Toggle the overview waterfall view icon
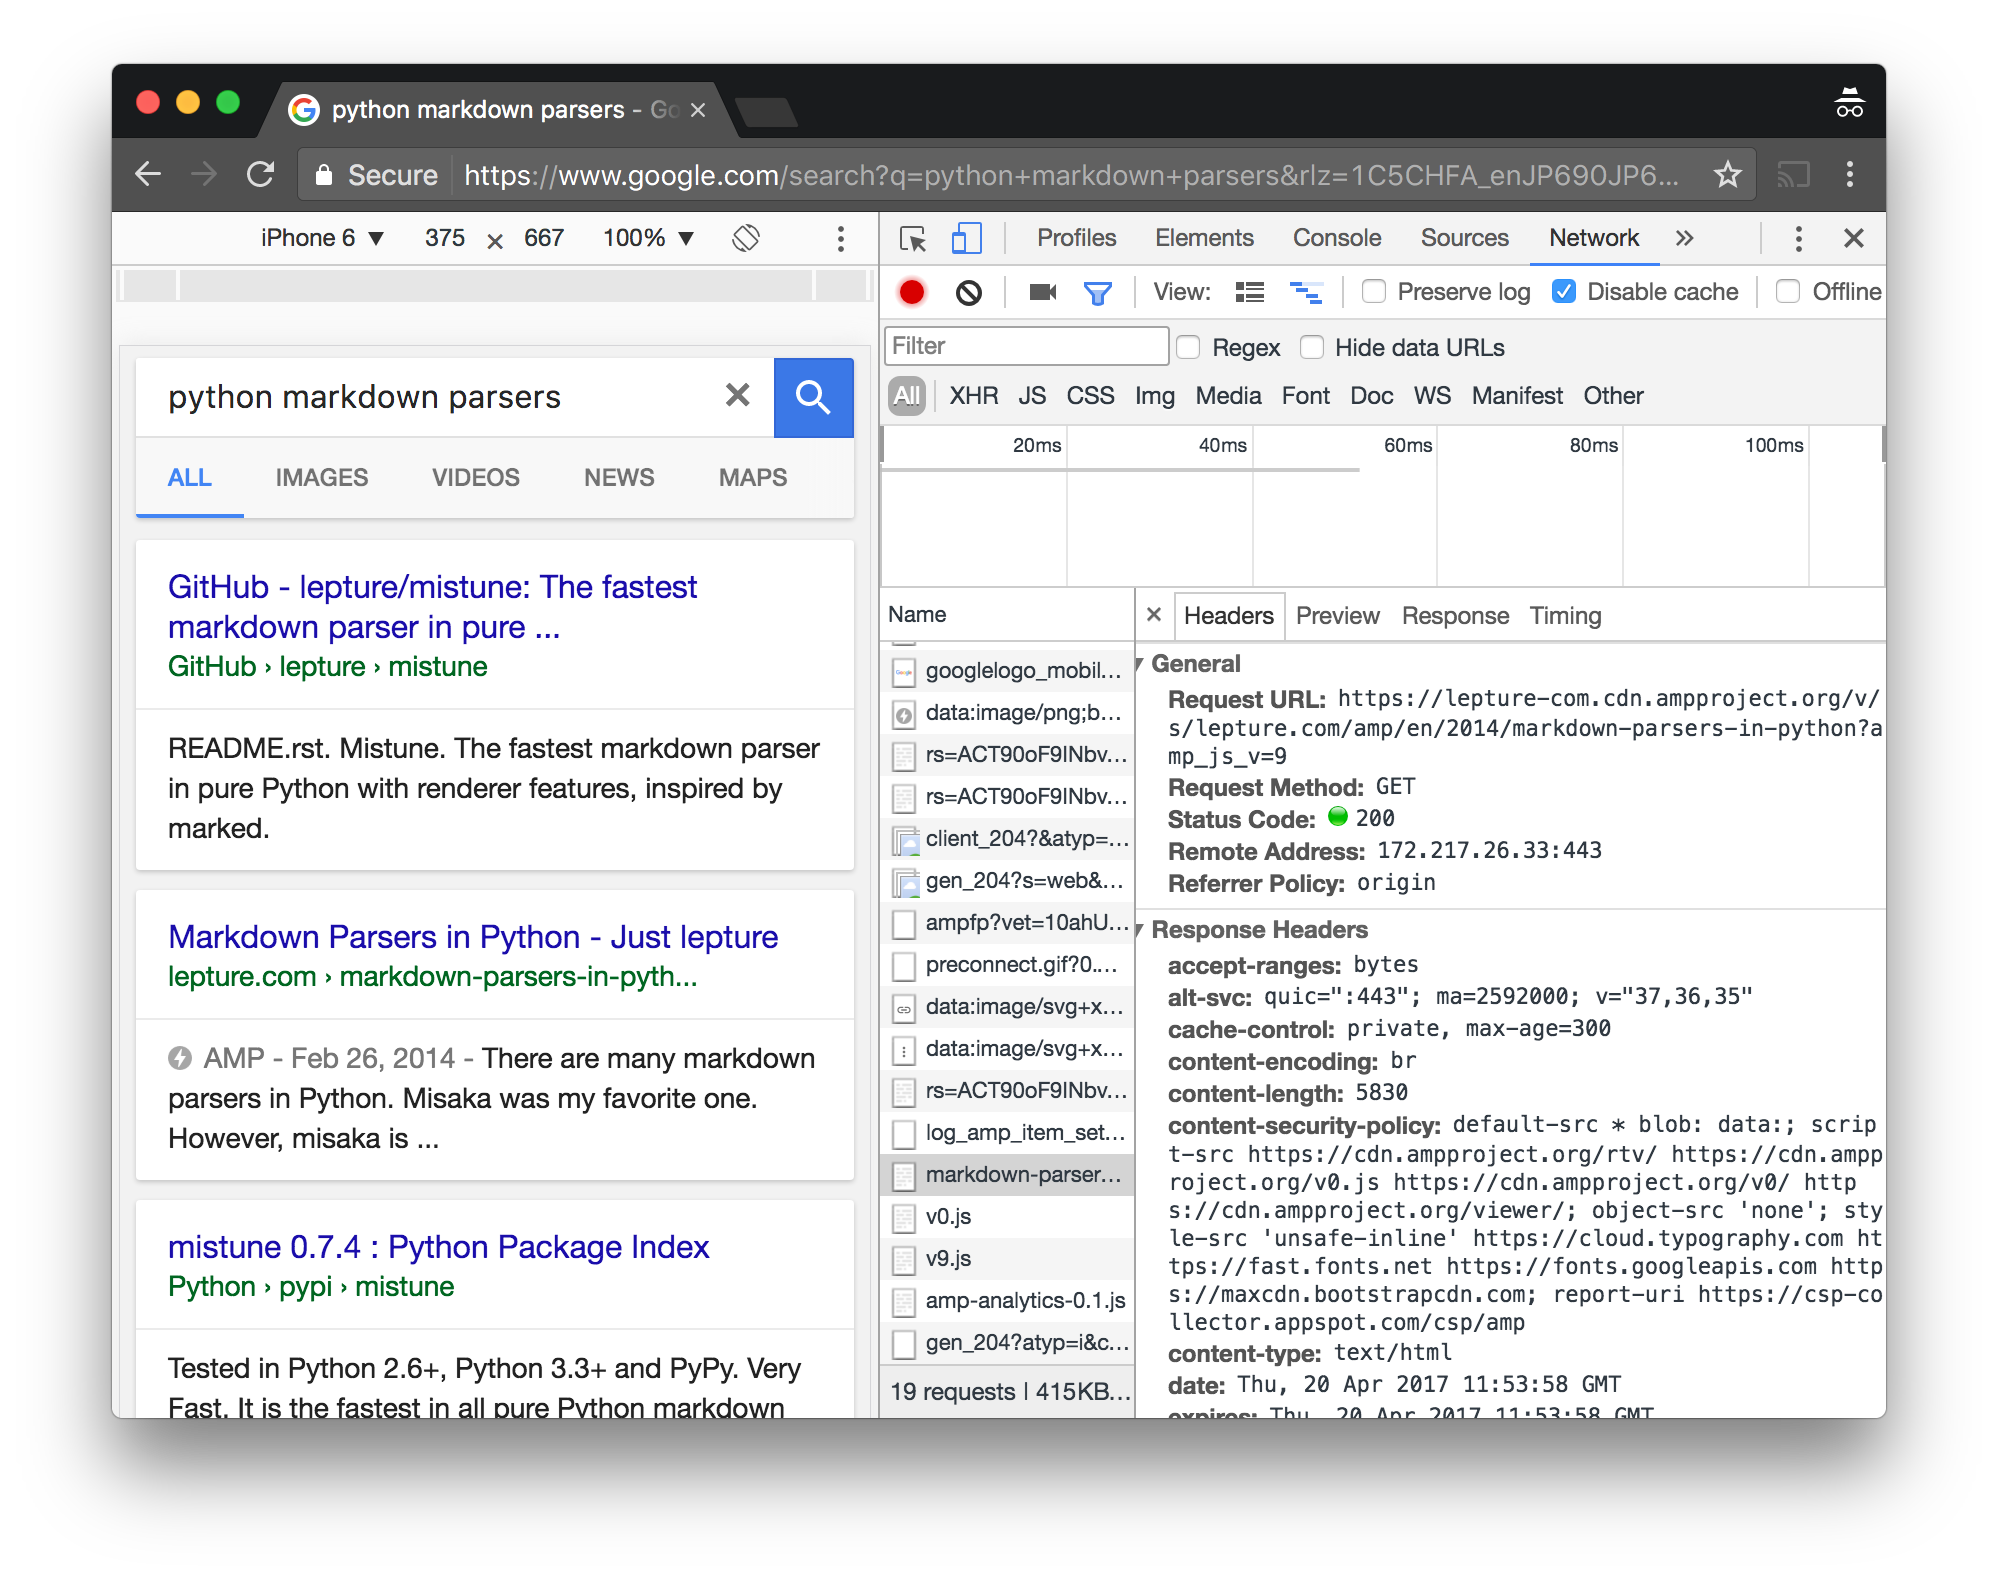 click(1305, 292)
